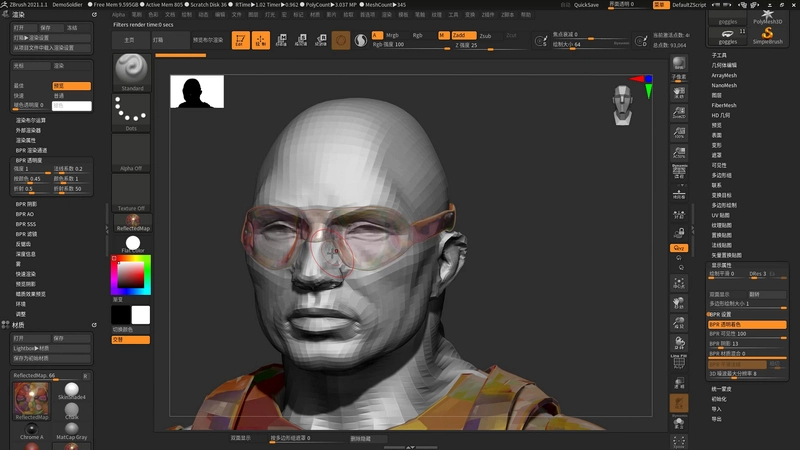Select the black secondary color swatch

121,315
